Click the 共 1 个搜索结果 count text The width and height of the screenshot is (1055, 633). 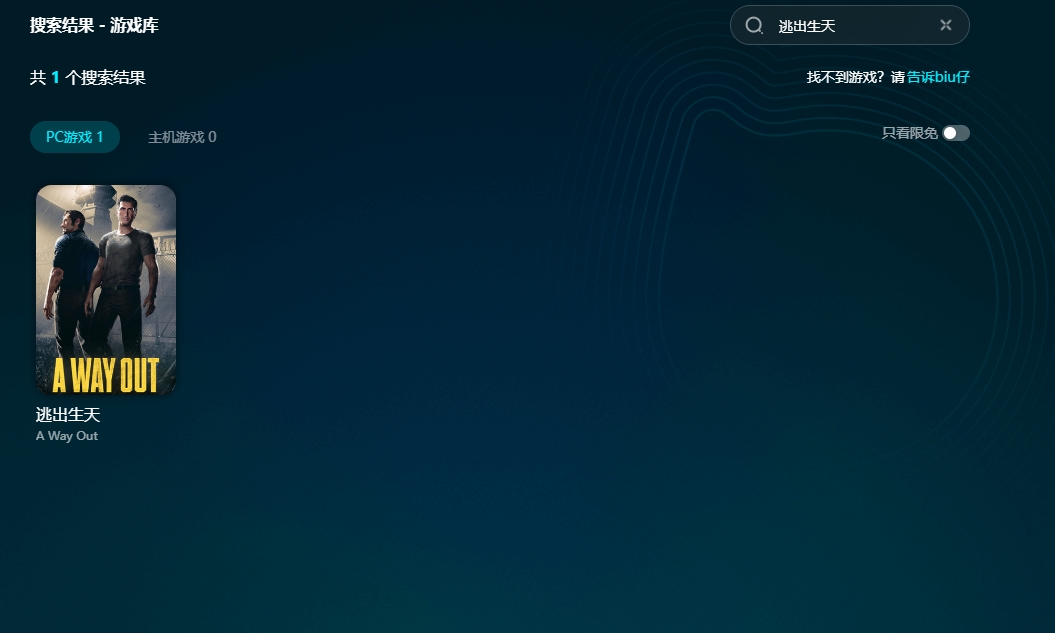coord(88,77)
